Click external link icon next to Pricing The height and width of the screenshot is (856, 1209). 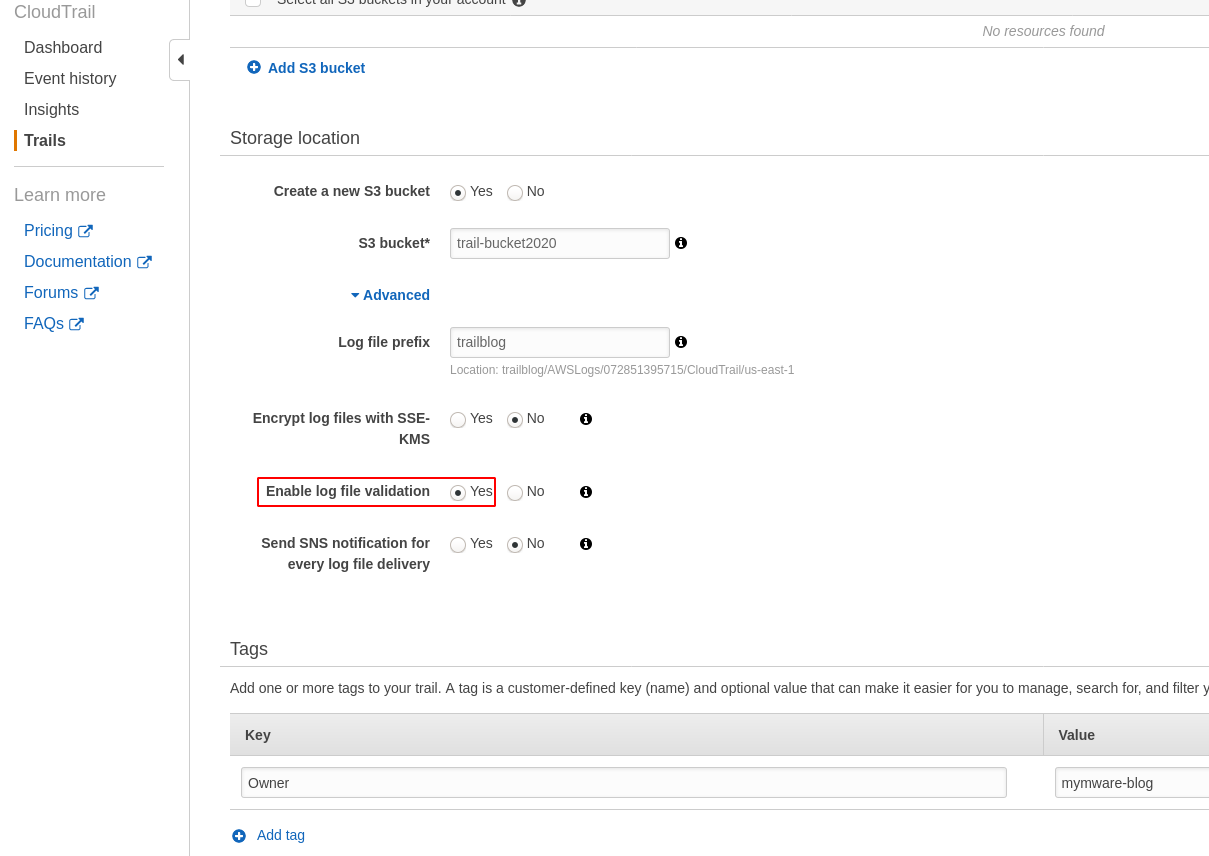(86, 231)
